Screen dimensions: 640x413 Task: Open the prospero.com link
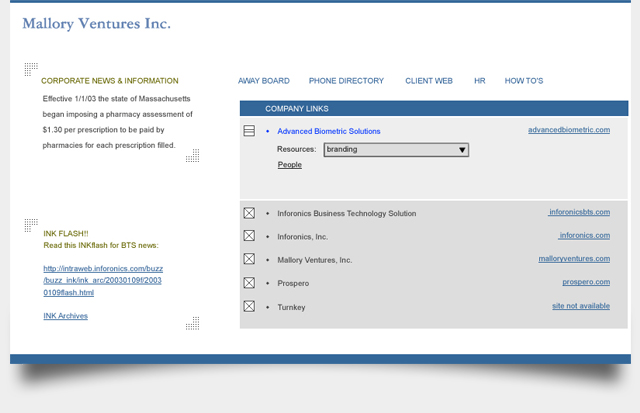point(586,282)
